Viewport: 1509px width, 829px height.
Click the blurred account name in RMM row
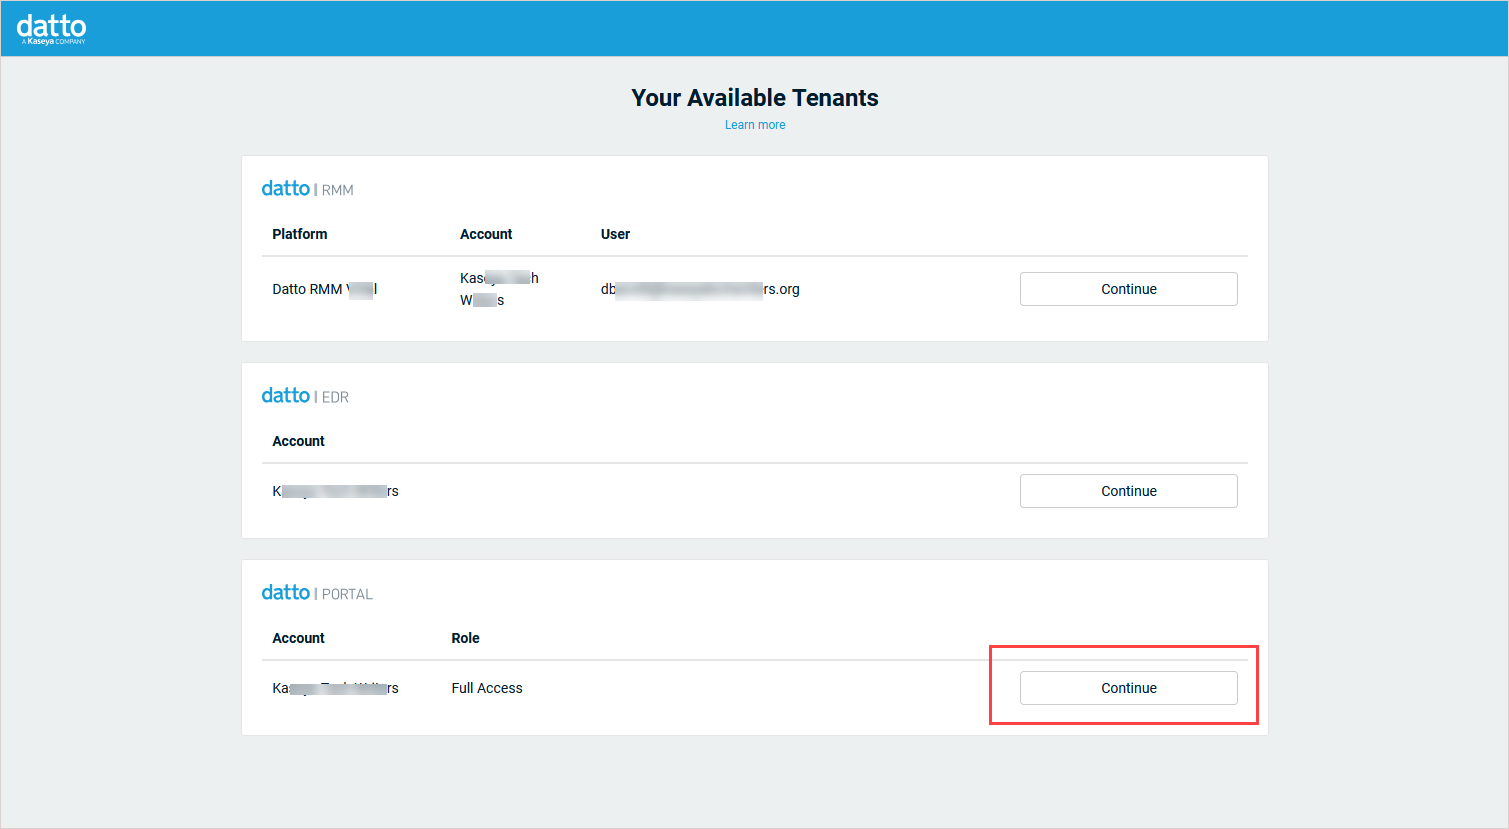(499, 289)
